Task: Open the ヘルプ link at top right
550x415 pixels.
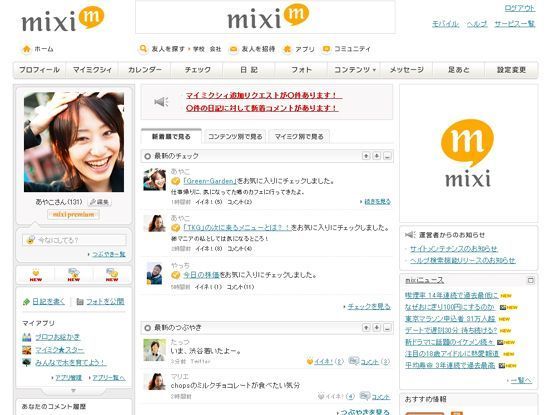Action: [x=477, y=24]
